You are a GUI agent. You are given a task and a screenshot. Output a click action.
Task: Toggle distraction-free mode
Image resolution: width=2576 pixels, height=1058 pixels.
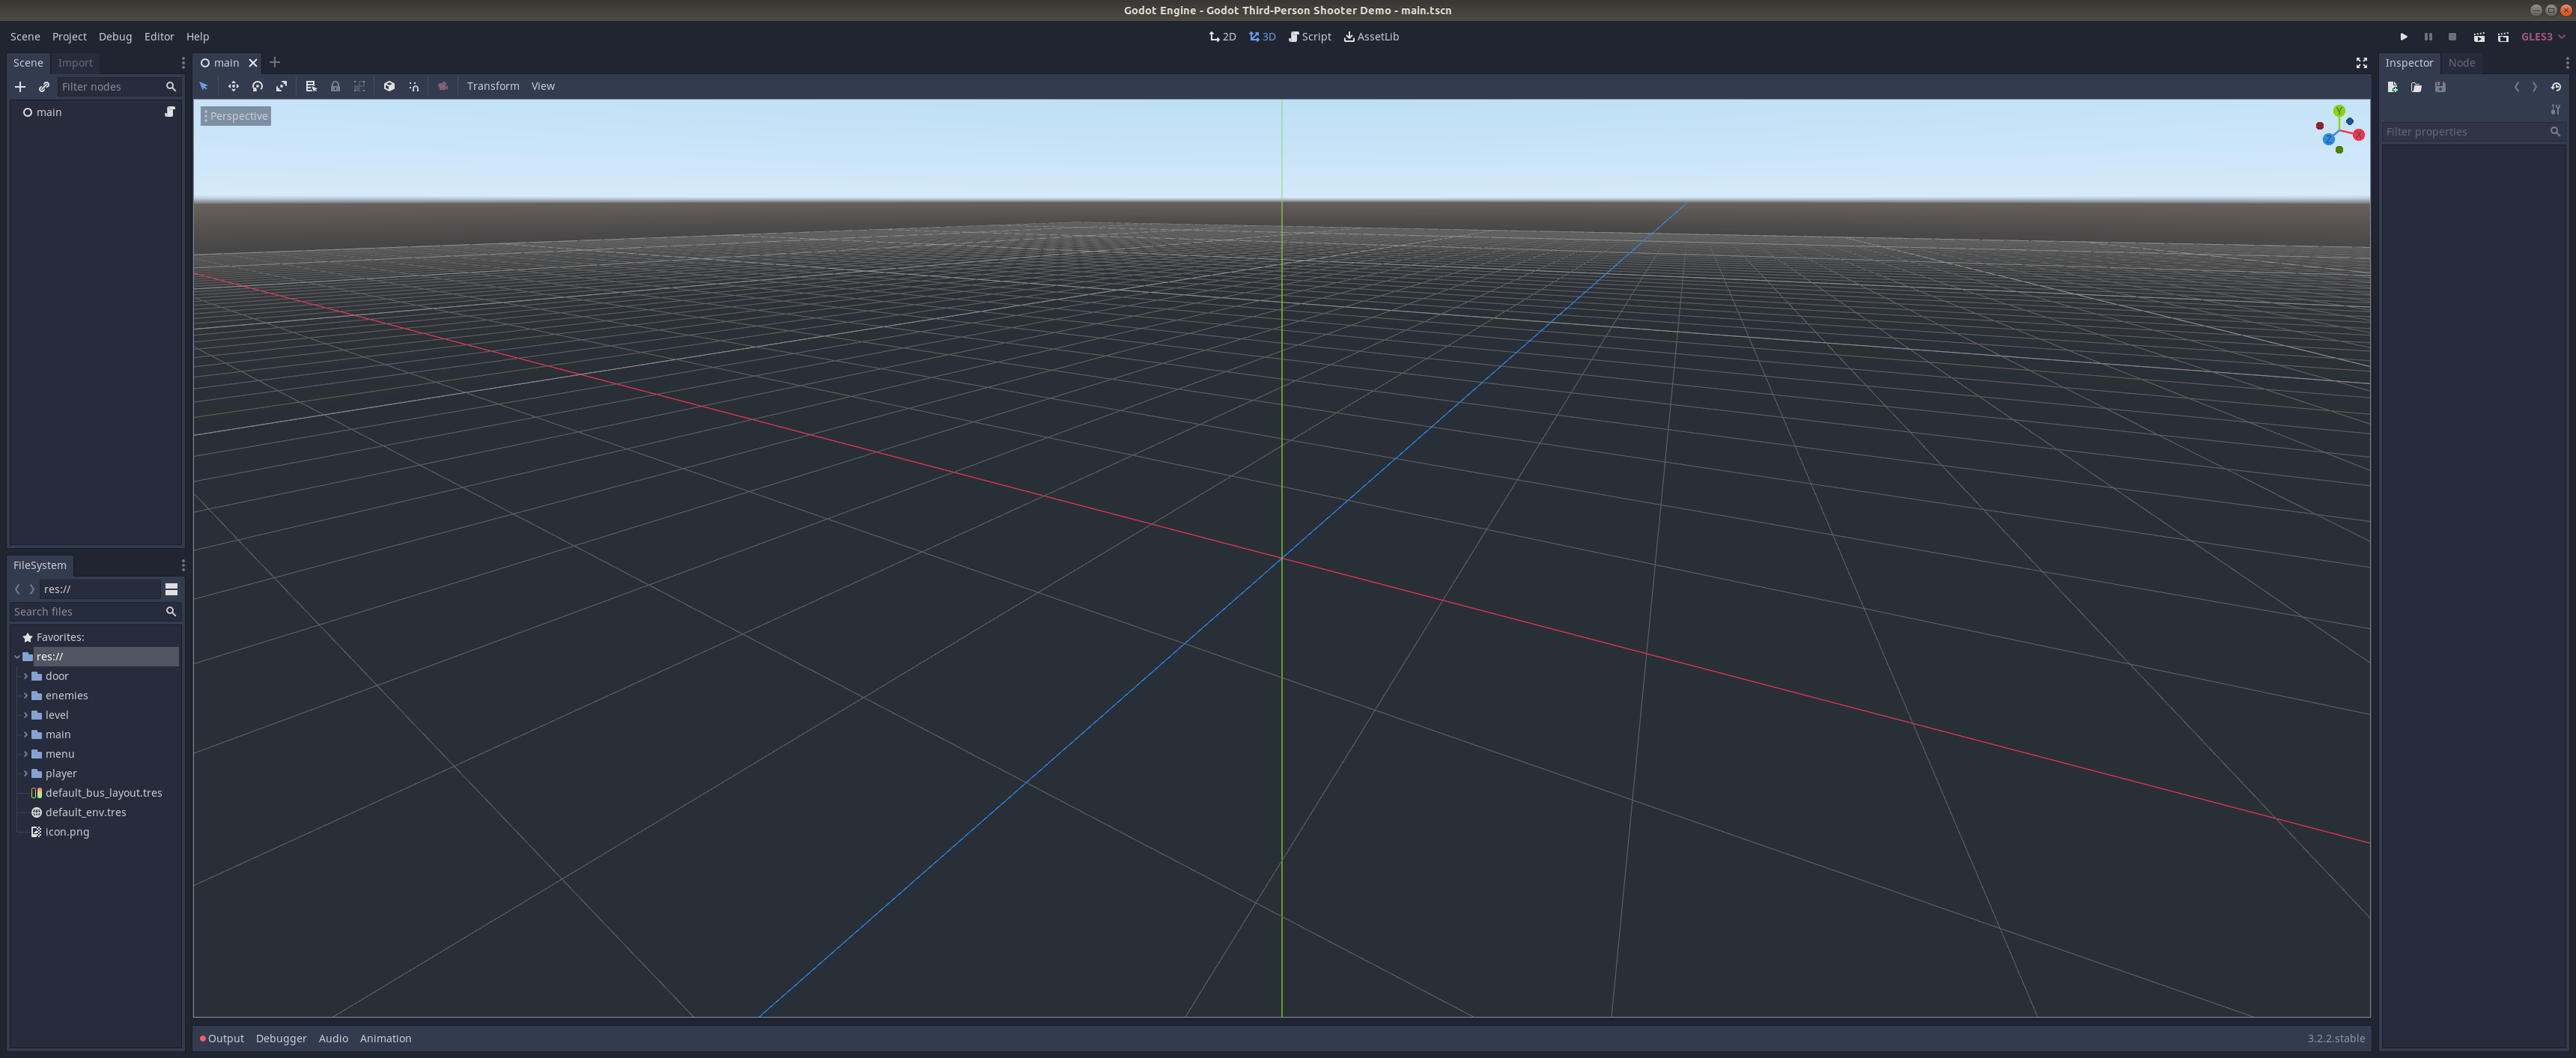(x=2361, y=63)
